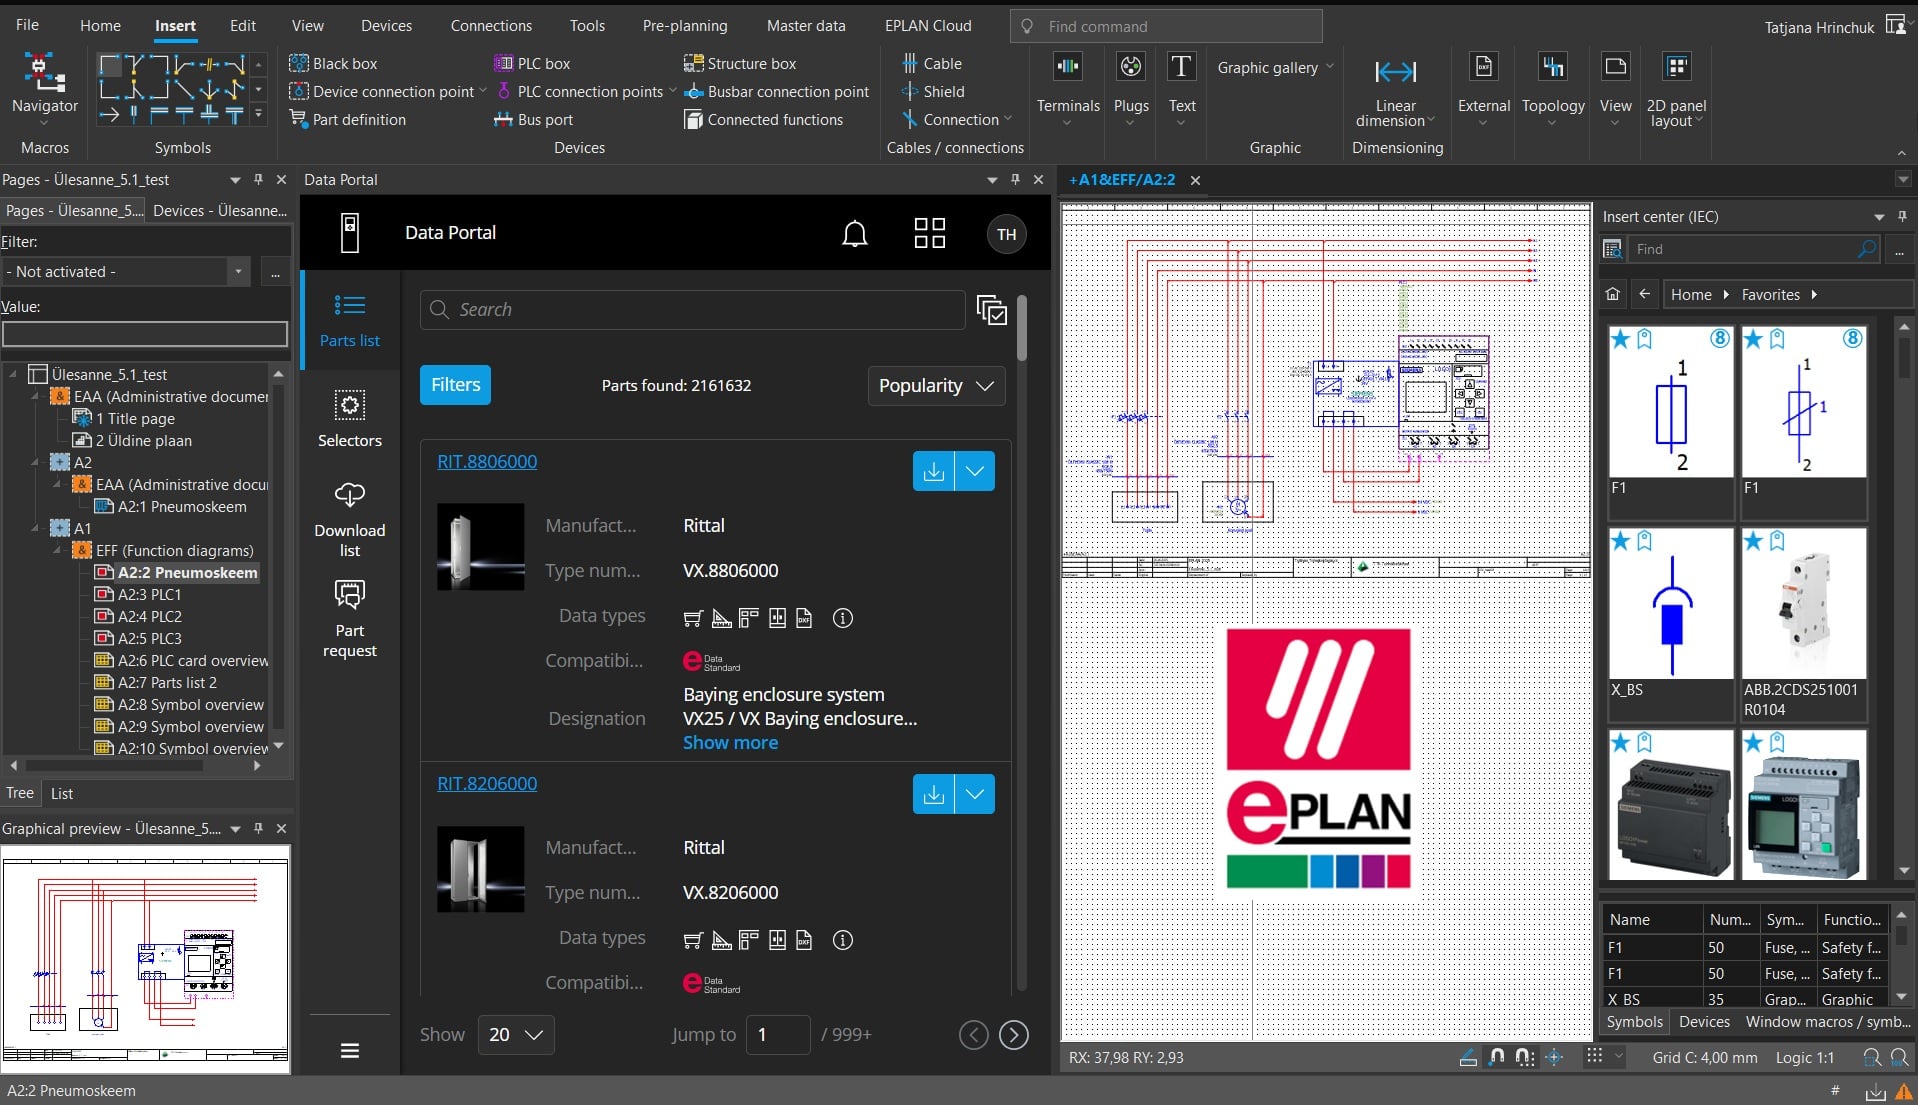Open the Master data ribbon tab

coord(805,26)
